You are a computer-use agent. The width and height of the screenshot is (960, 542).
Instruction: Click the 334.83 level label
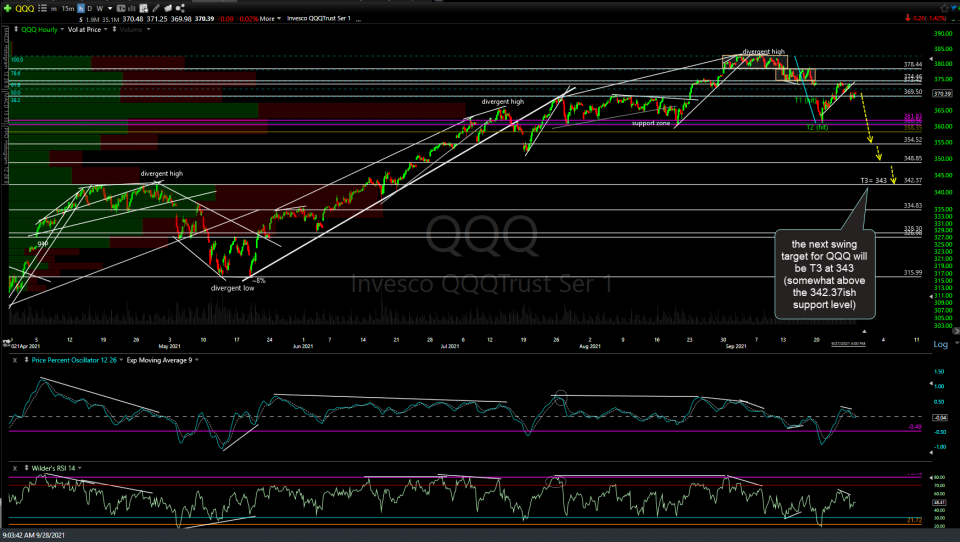(x=912, y=206)
